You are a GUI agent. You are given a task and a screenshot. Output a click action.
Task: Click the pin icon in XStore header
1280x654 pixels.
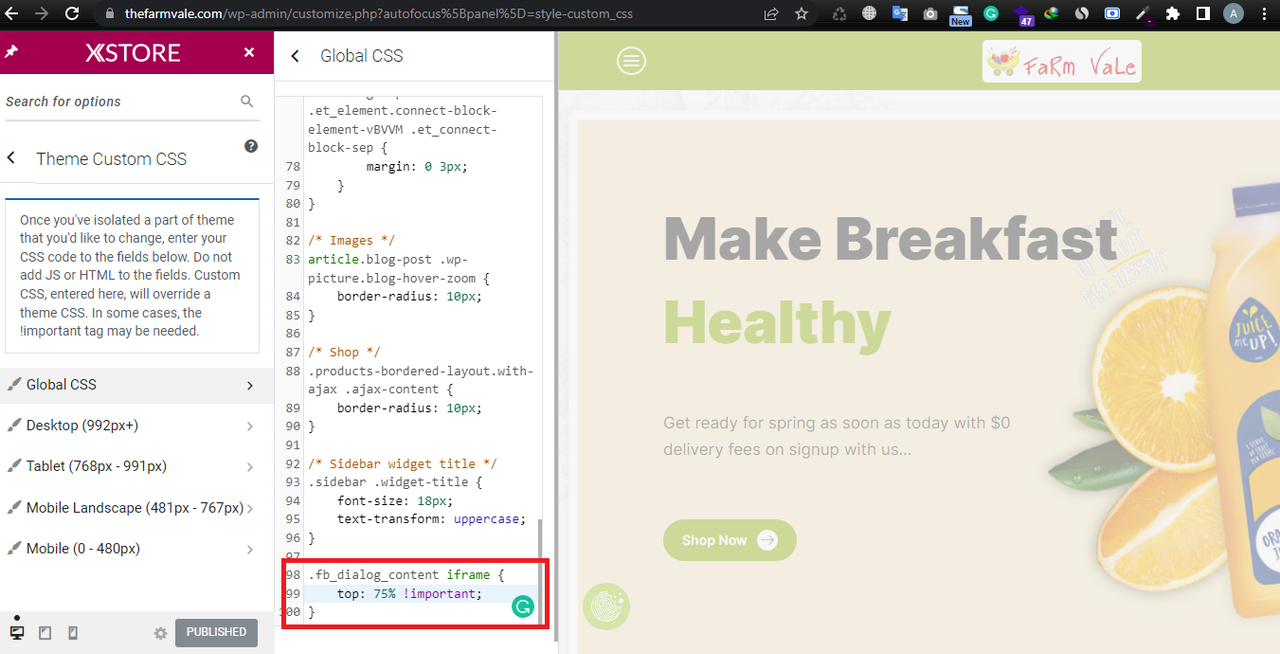(x=11, y=52)
